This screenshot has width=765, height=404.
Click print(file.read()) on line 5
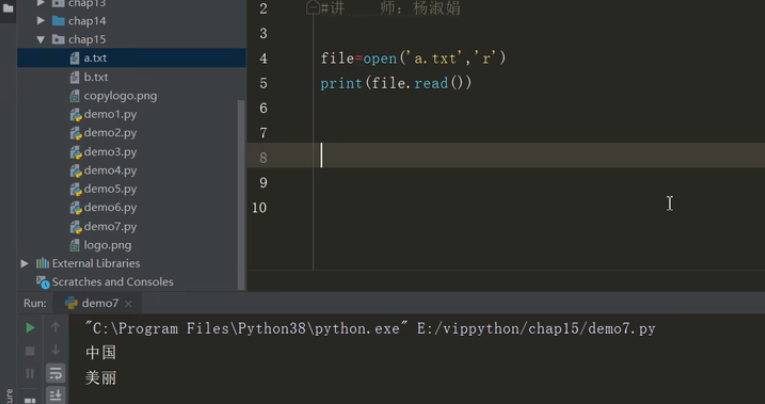[396, 83]
